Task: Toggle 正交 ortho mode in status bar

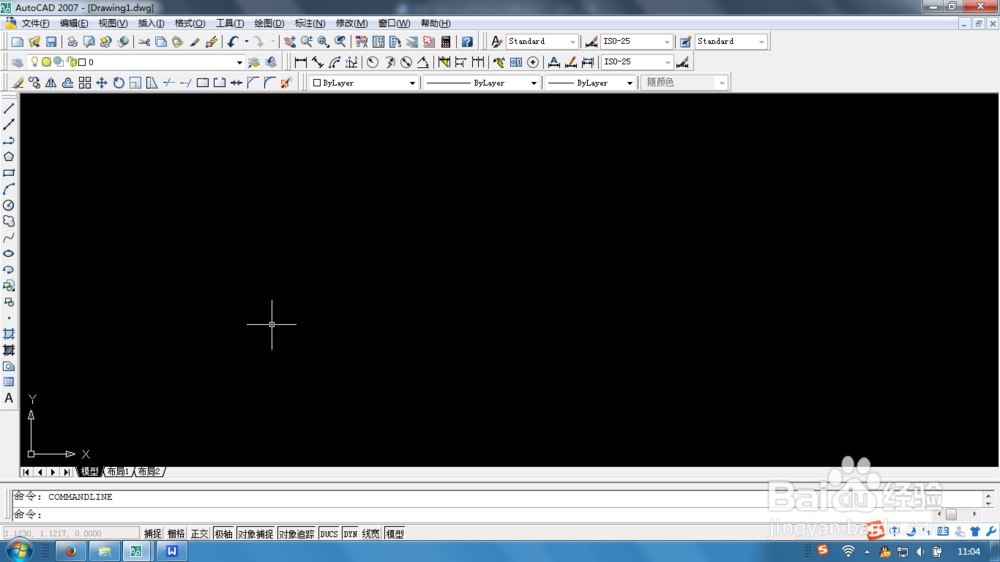Action: coord(200,534)
